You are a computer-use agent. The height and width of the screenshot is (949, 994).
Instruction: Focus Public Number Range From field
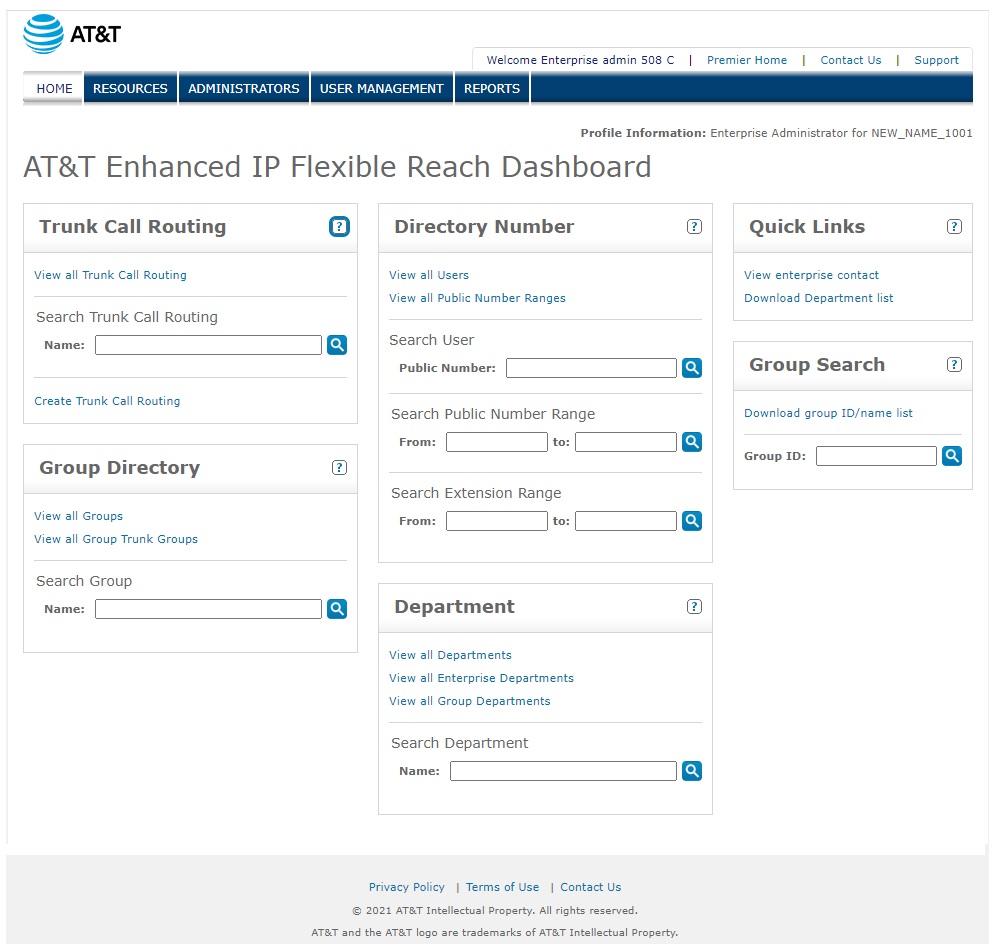(x=497, y=442)
